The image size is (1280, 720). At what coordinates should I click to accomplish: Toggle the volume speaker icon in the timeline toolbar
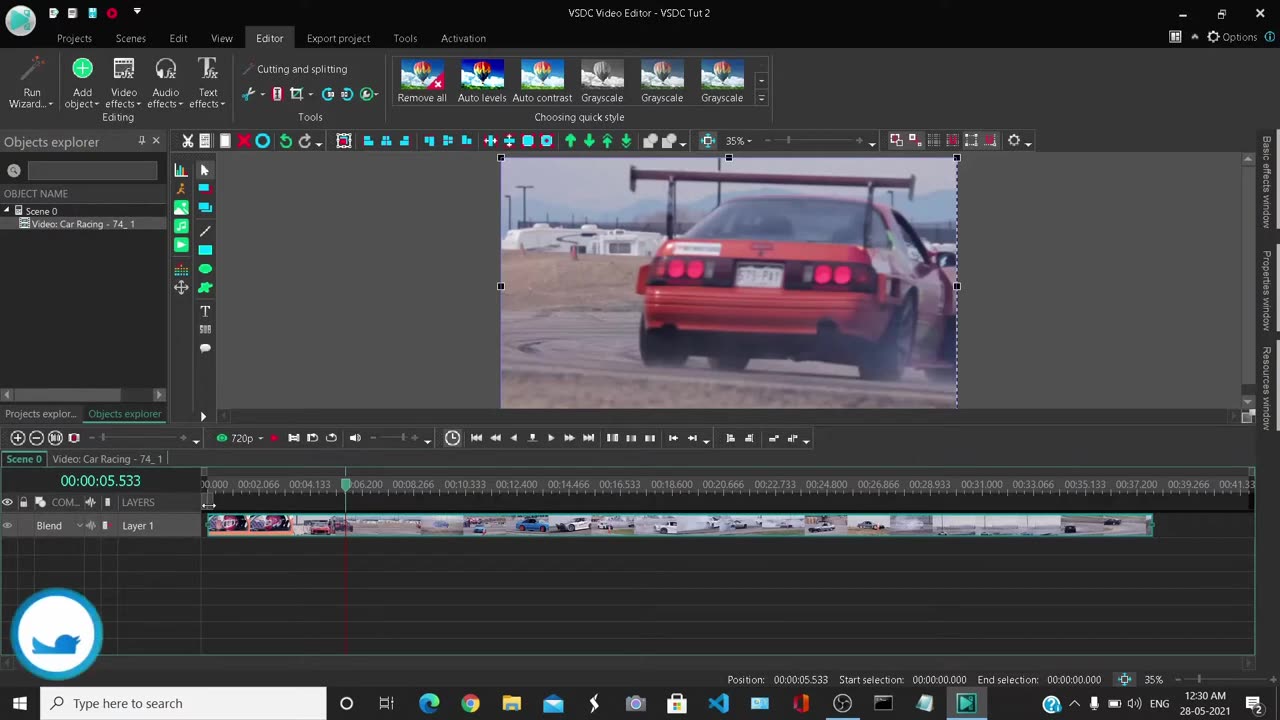point(355,438)
